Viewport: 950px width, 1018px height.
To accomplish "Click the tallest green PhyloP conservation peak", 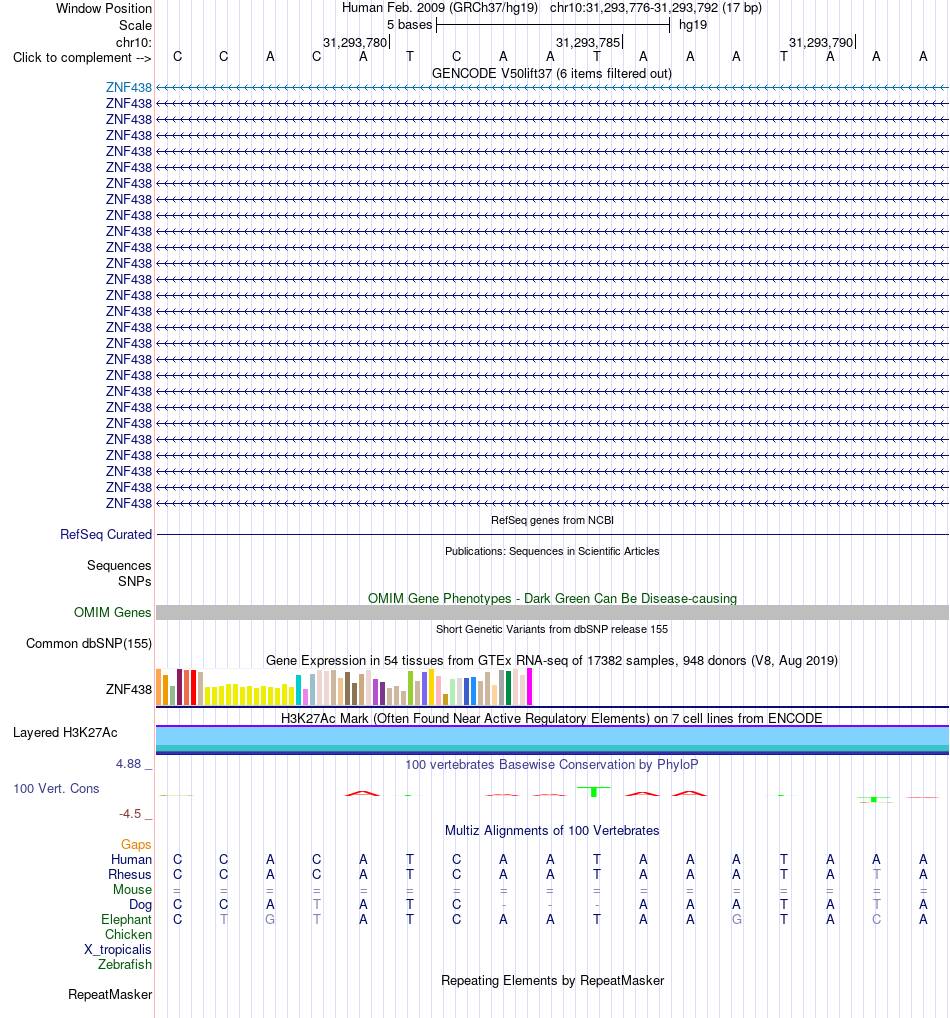I will pyautogui.click(x=594, y=791).
